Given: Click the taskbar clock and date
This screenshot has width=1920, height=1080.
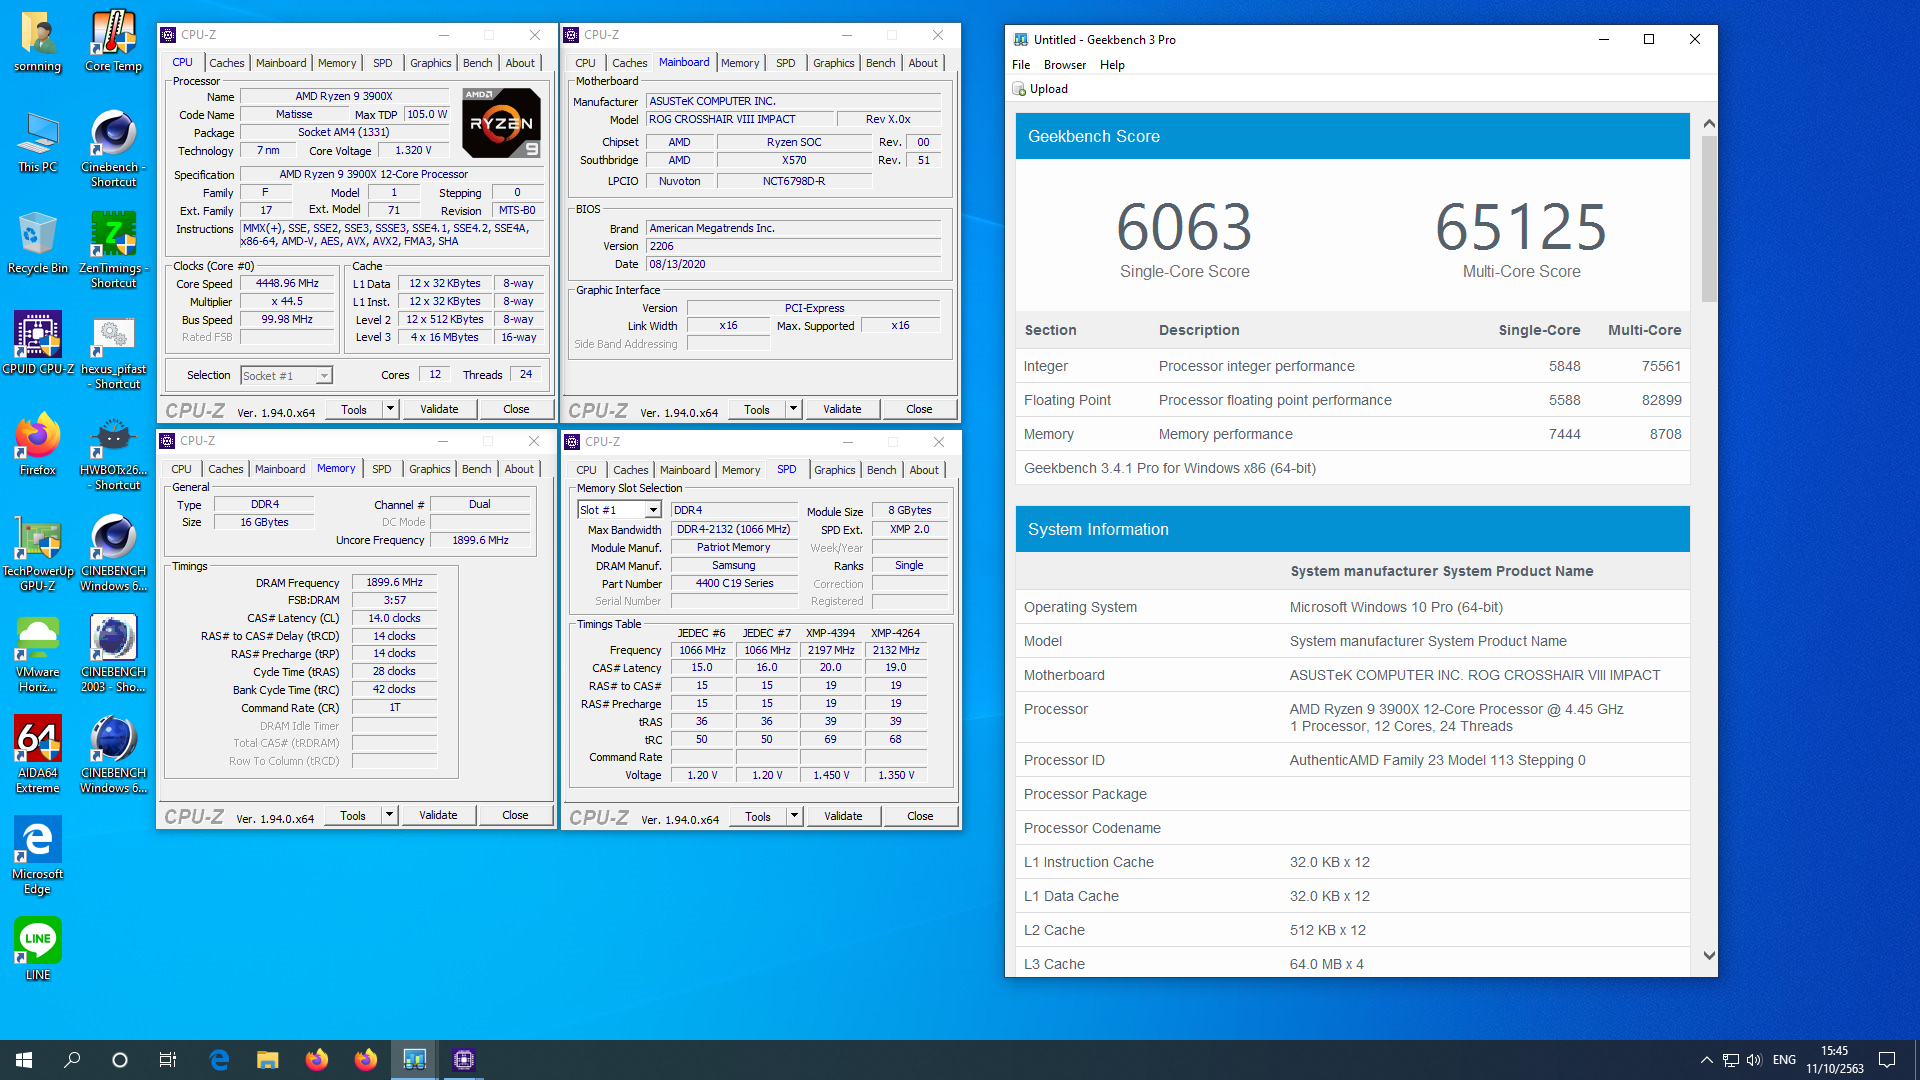Looking at the screenshot, I should [1834, 1060].
